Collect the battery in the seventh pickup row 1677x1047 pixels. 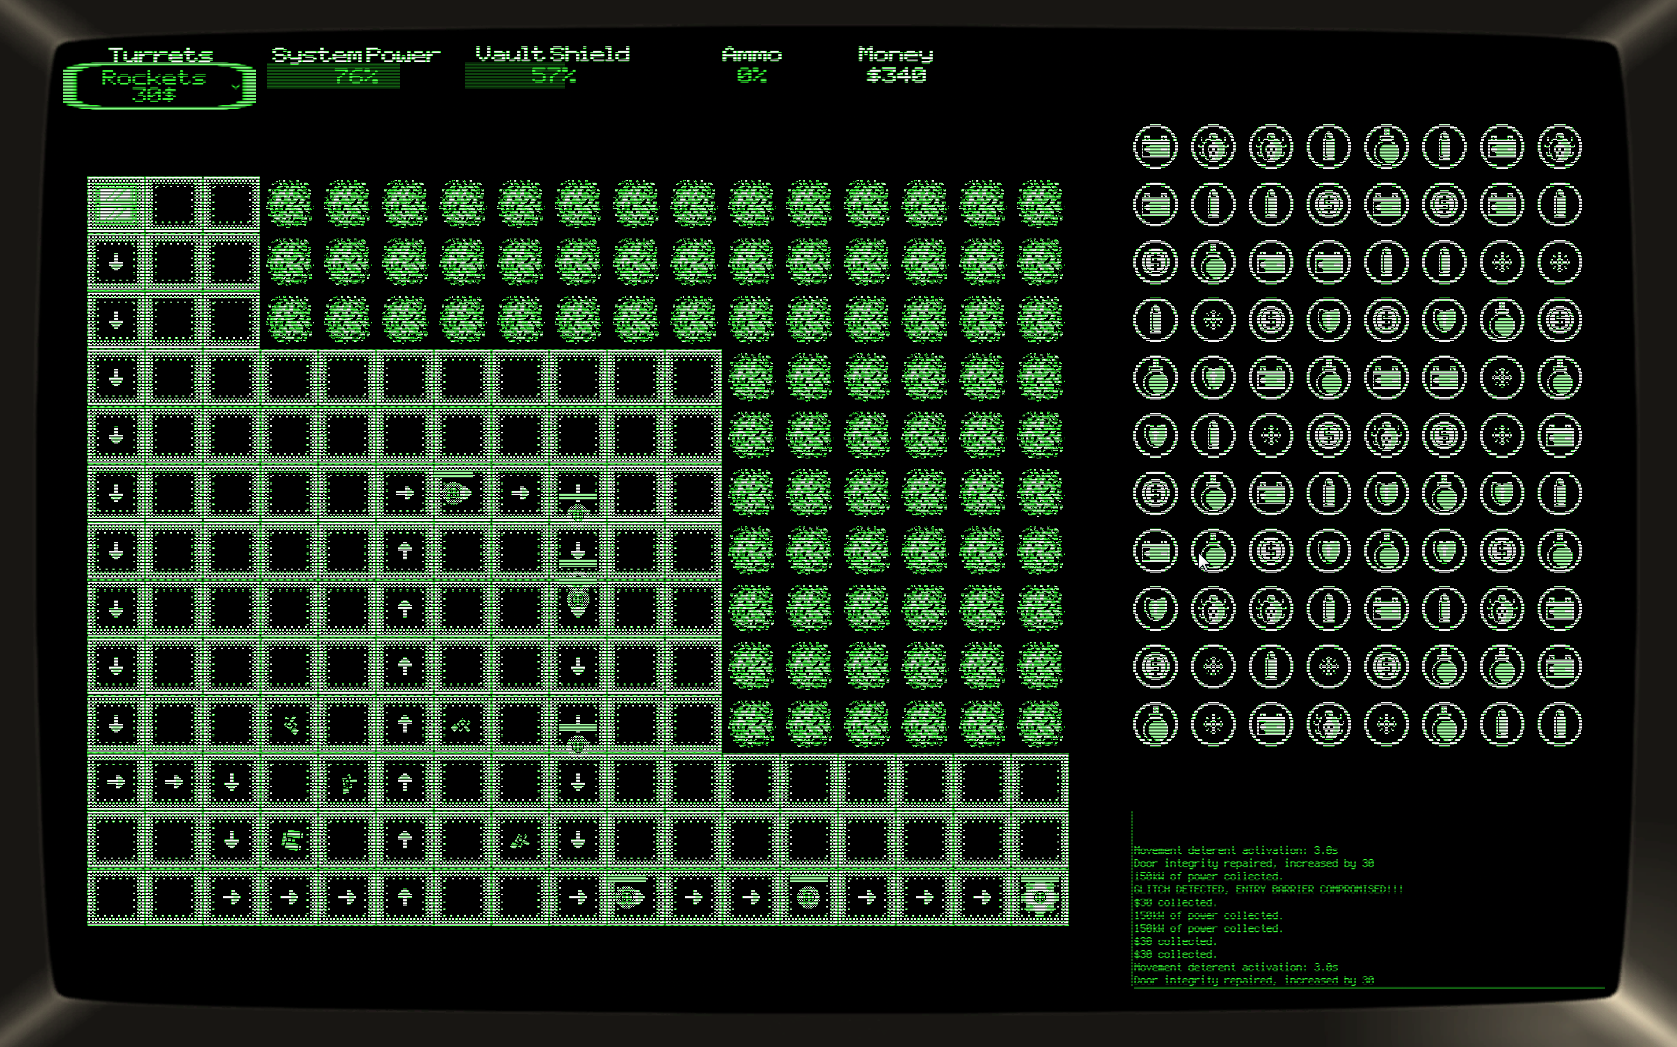click(x=1271, y=493)
